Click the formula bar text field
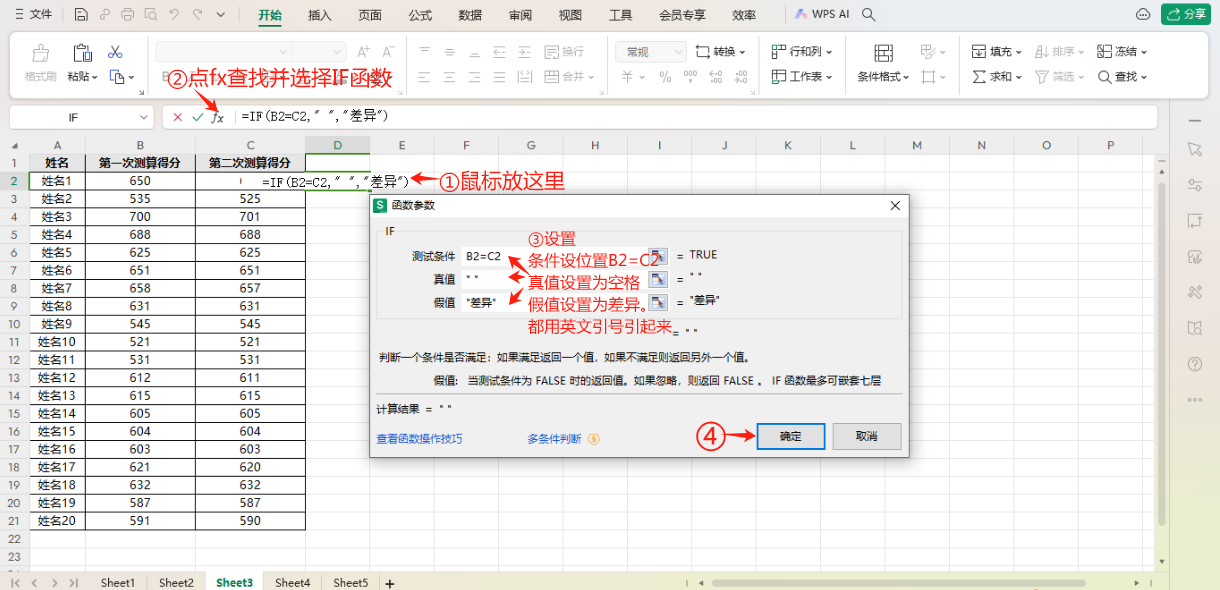The width and height of the screenshot is (1220, 590). 695,117
